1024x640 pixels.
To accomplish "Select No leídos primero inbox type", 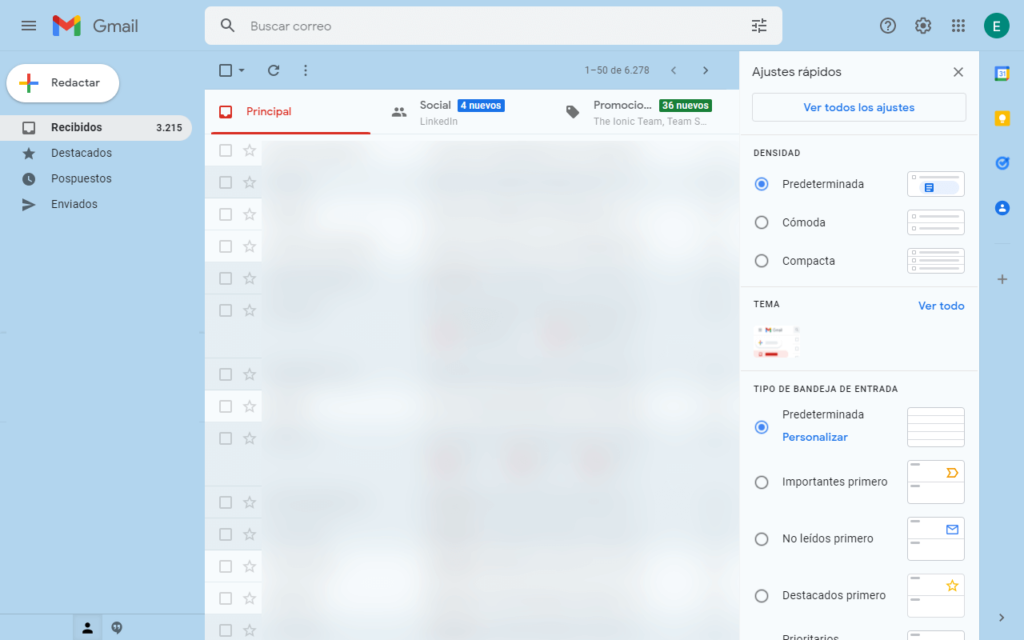I will coord(762,539).
